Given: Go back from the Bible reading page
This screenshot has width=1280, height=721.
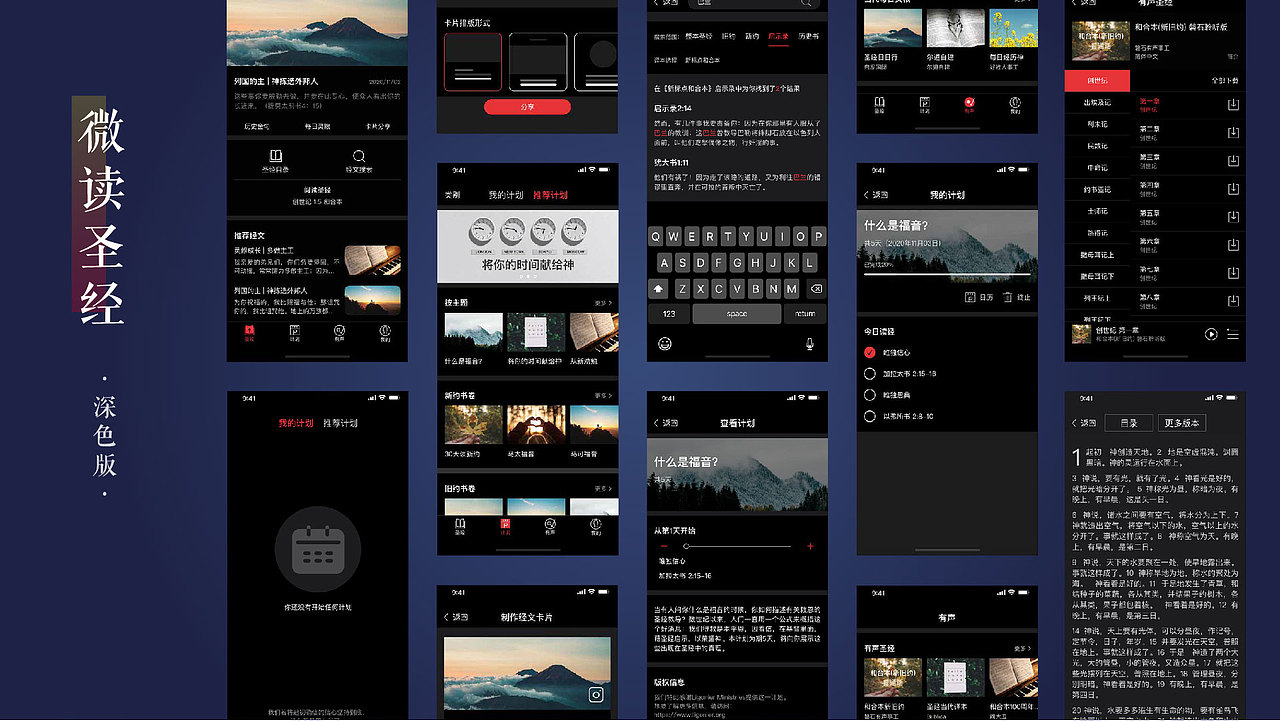Looking at the screenshot, I should click(1084, 423).
